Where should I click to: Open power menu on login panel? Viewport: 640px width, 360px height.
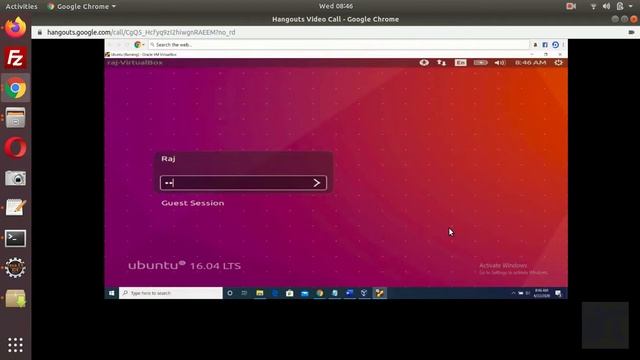(558, 62)
